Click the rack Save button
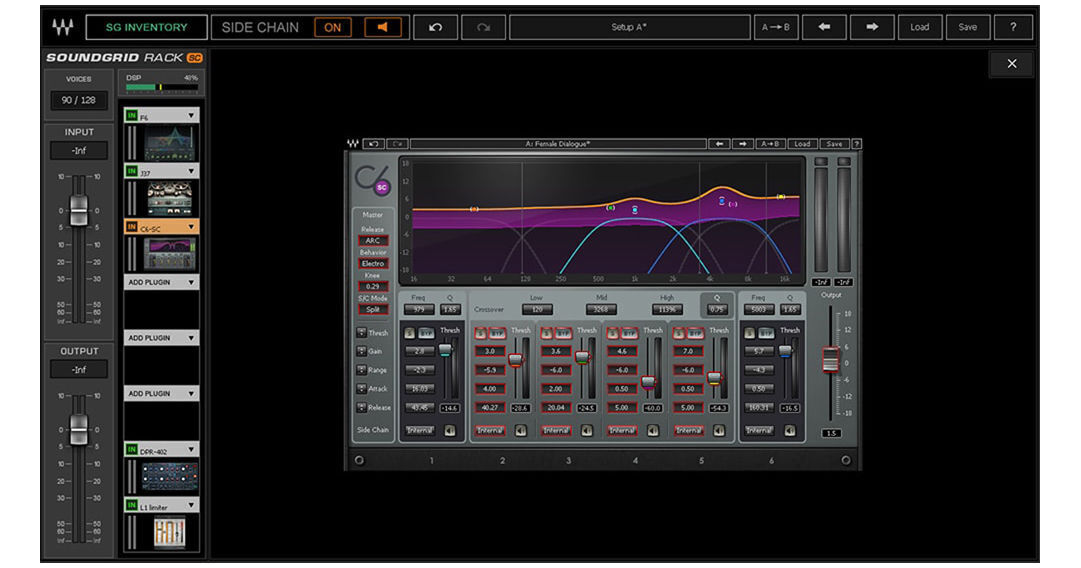The height and width of the screenshot is (568, 1081). 968,28
